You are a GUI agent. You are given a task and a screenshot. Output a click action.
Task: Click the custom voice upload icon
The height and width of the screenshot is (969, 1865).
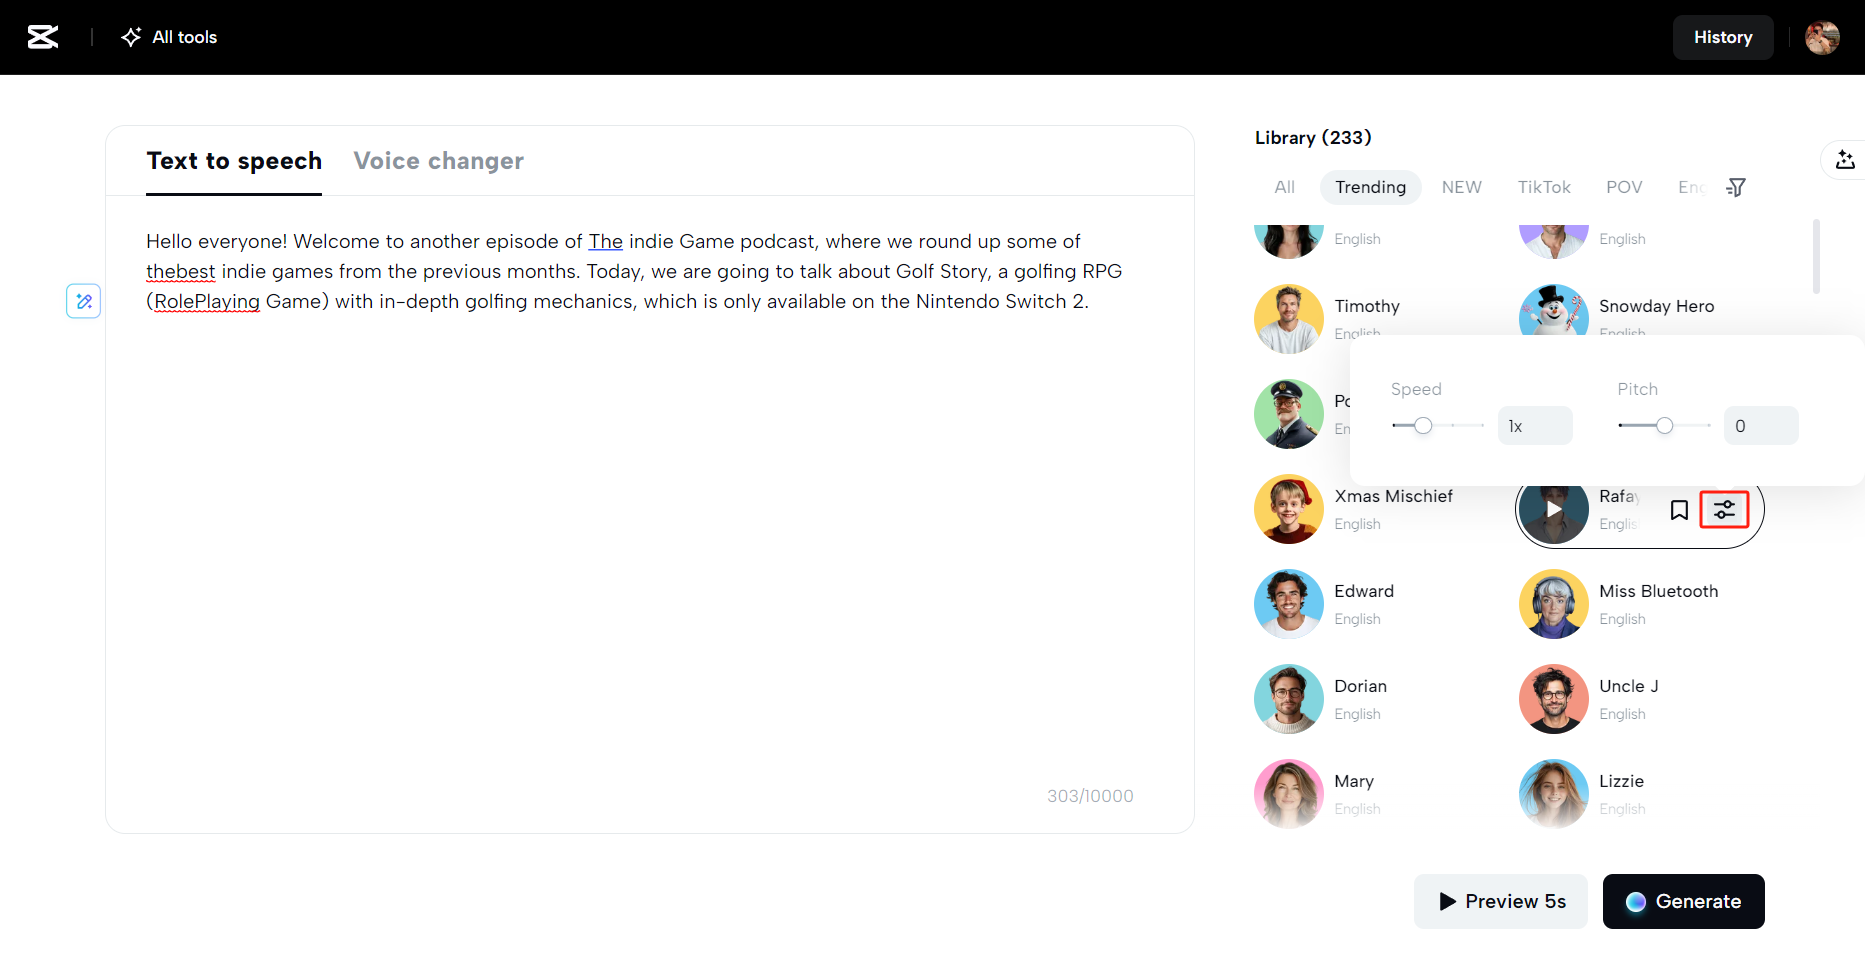click(x=1845, y=160)
